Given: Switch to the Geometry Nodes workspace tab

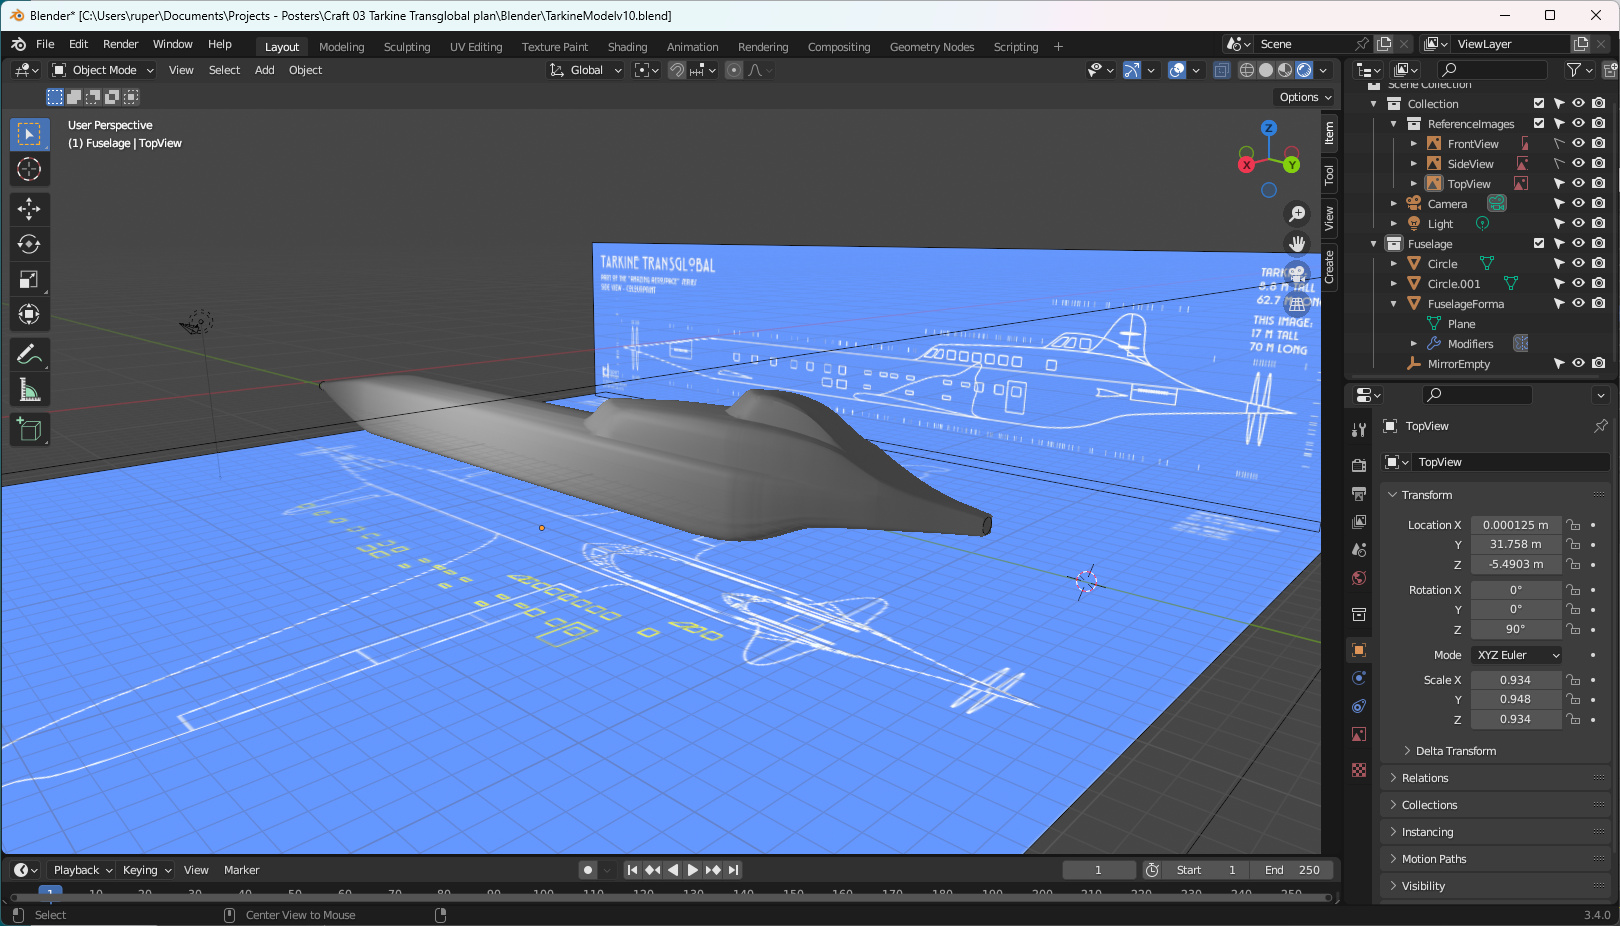Looking at the screenshot, I should pyautogui.click(x=932, y=47).
